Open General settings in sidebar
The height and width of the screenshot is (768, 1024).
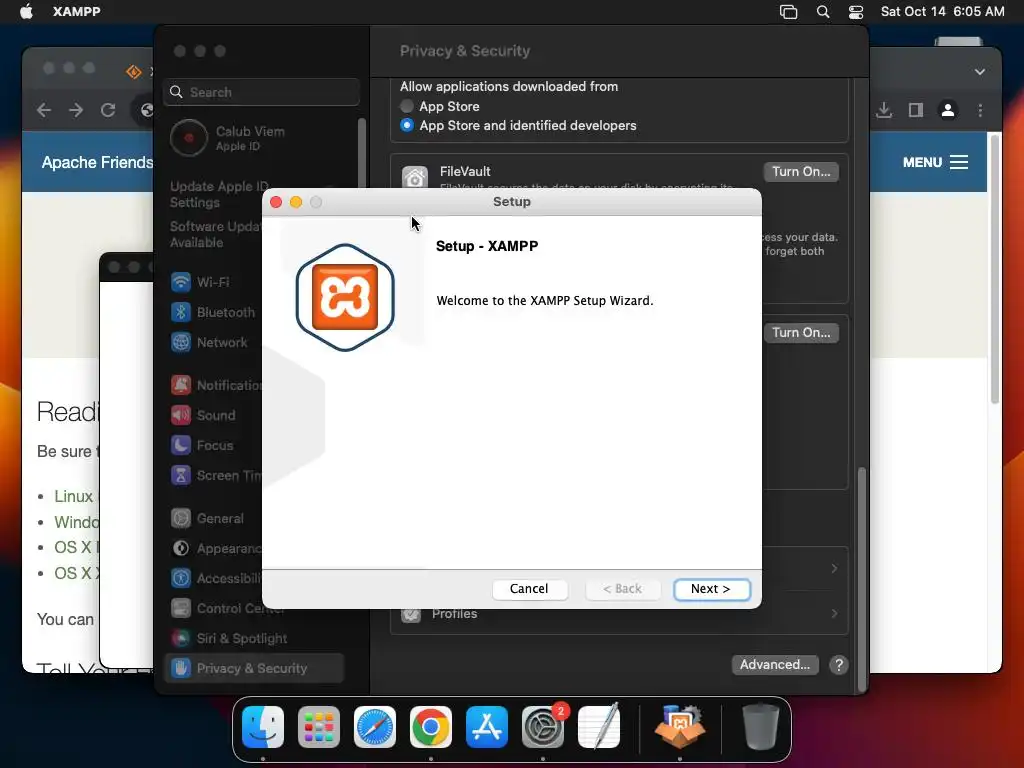tap(207, 519)
